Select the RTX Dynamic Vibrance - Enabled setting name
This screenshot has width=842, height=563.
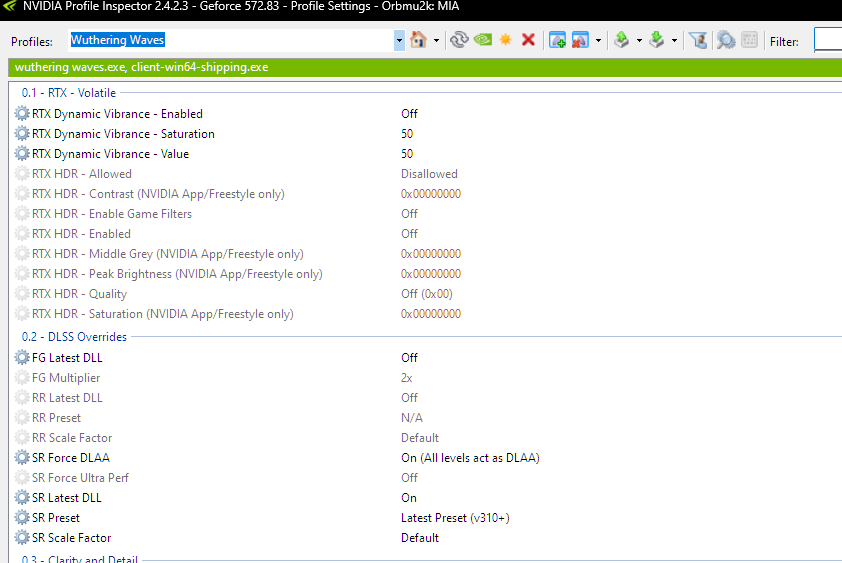[117, 114]
